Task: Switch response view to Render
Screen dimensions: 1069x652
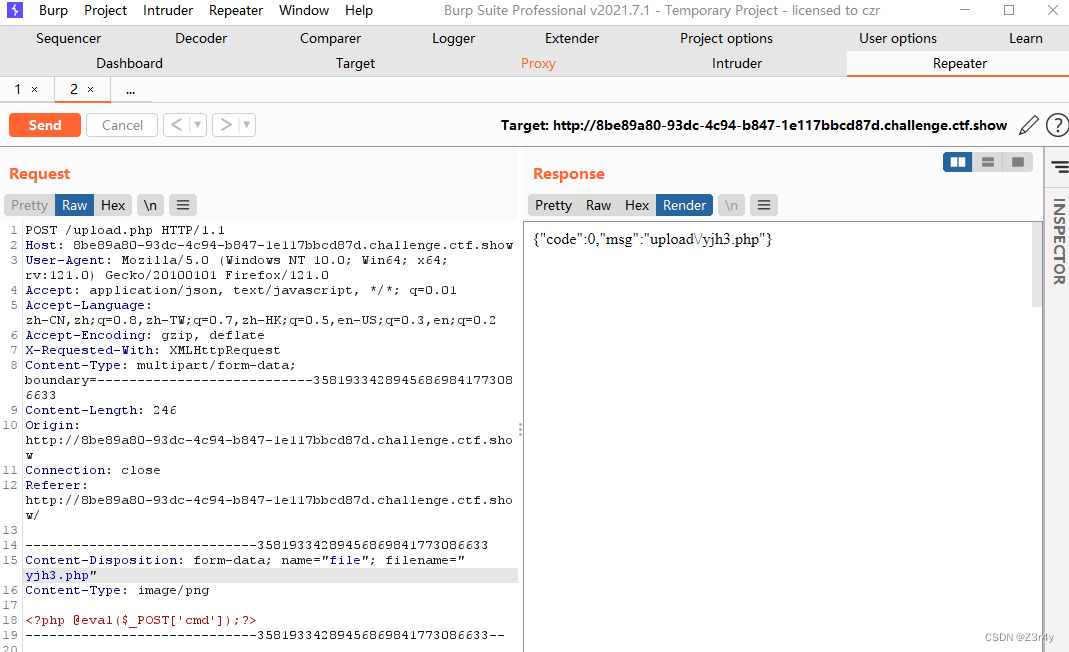Action: pos(684,205)
